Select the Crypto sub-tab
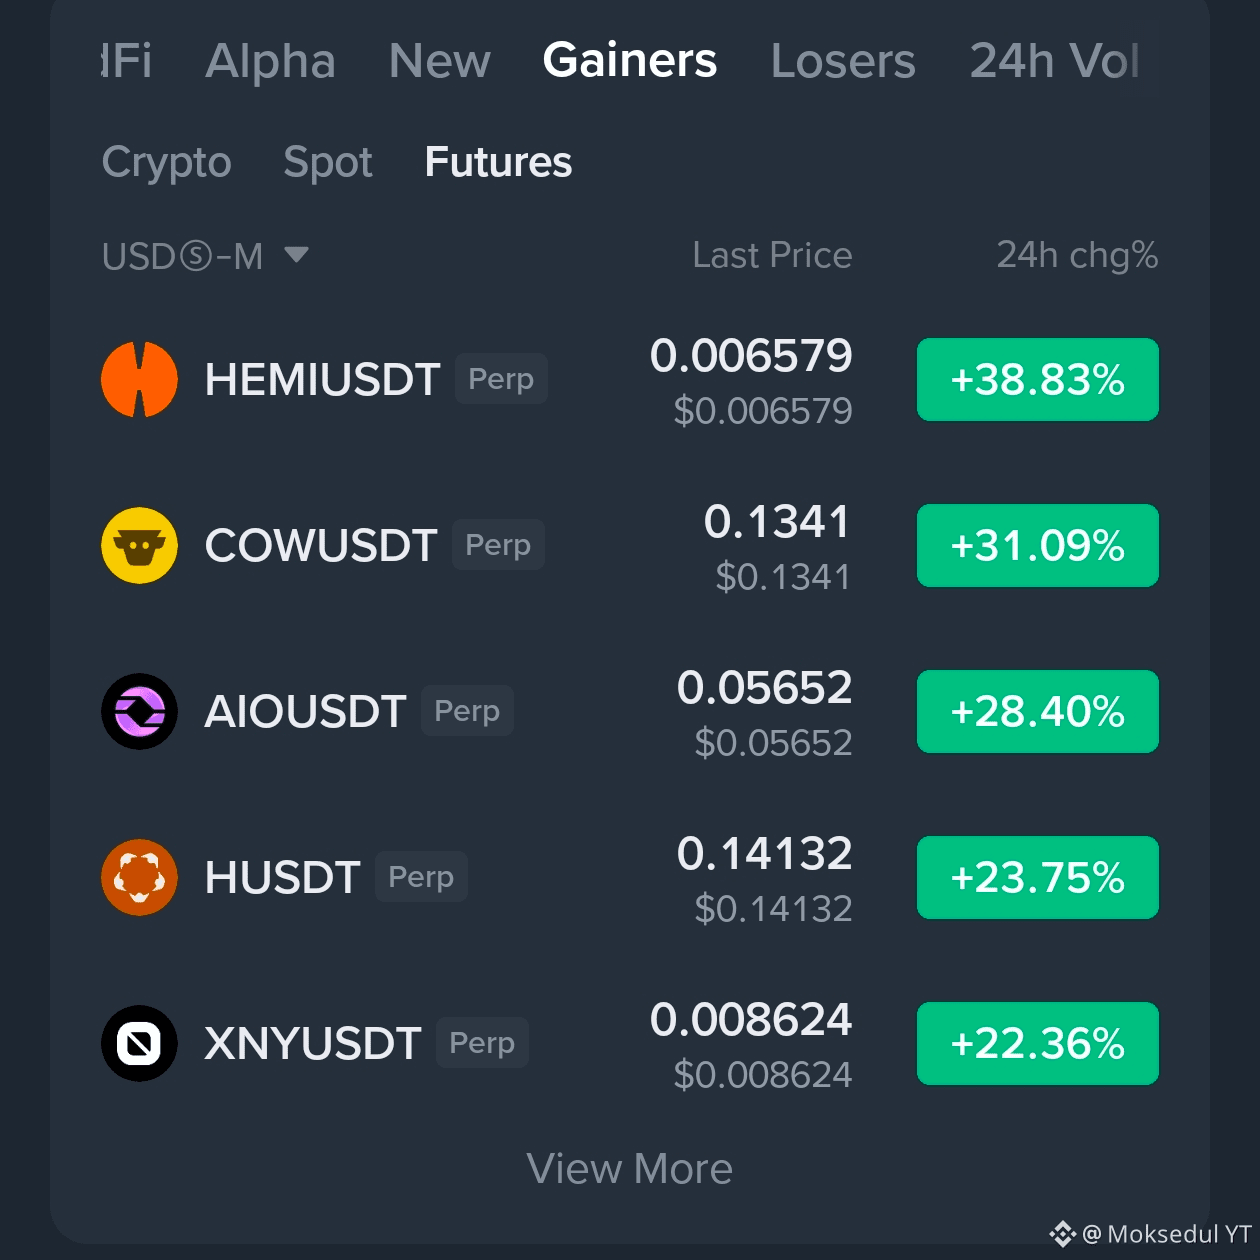The width and height of the screenshot is (1260, 1260). tap(166, 162)
